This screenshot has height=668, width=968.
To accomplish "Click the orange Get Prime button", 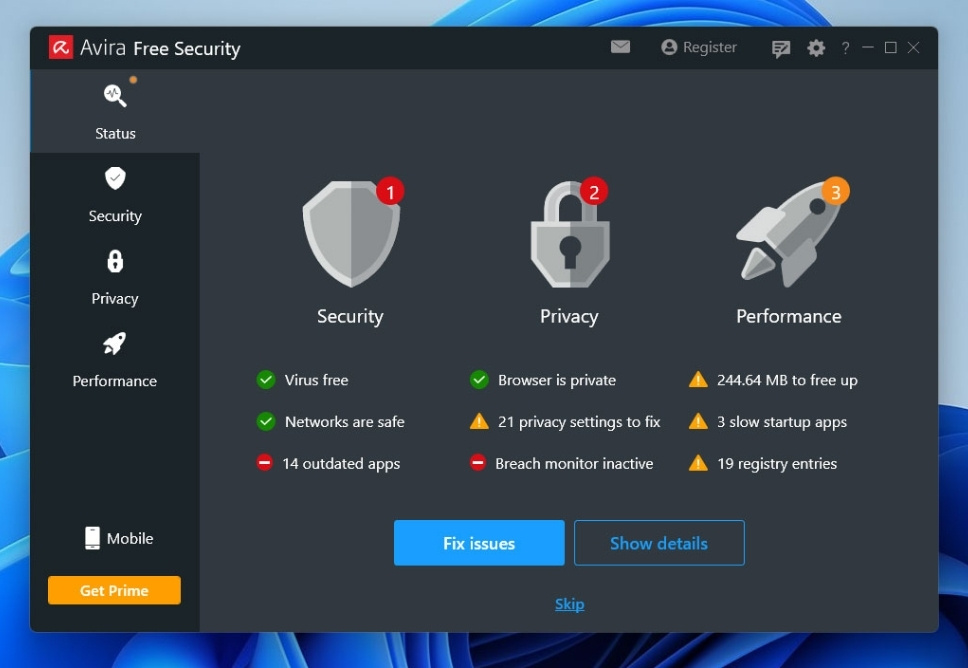I will click(x=114, y=590).
